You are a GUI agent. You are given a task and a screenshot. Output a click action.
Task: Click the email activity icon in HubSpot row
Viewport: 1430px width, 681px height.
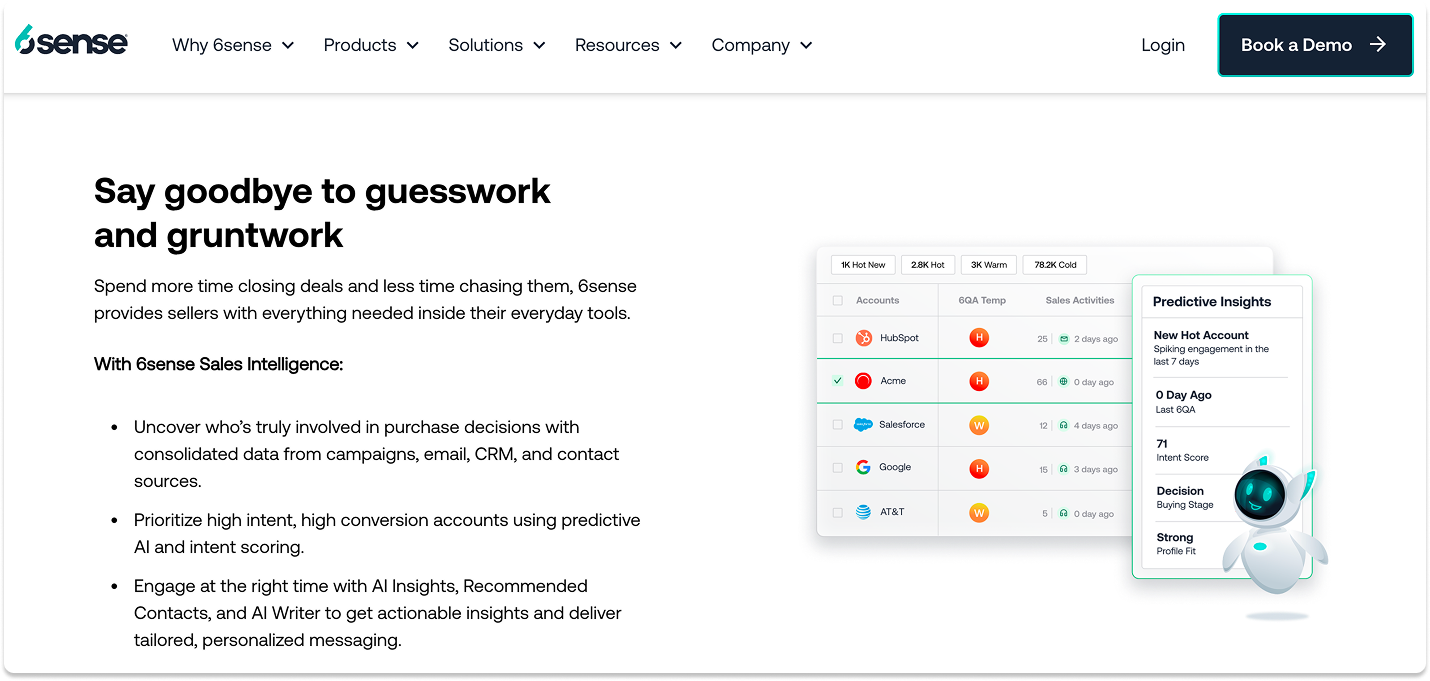pyautogui.click(x=1064, y=339)
